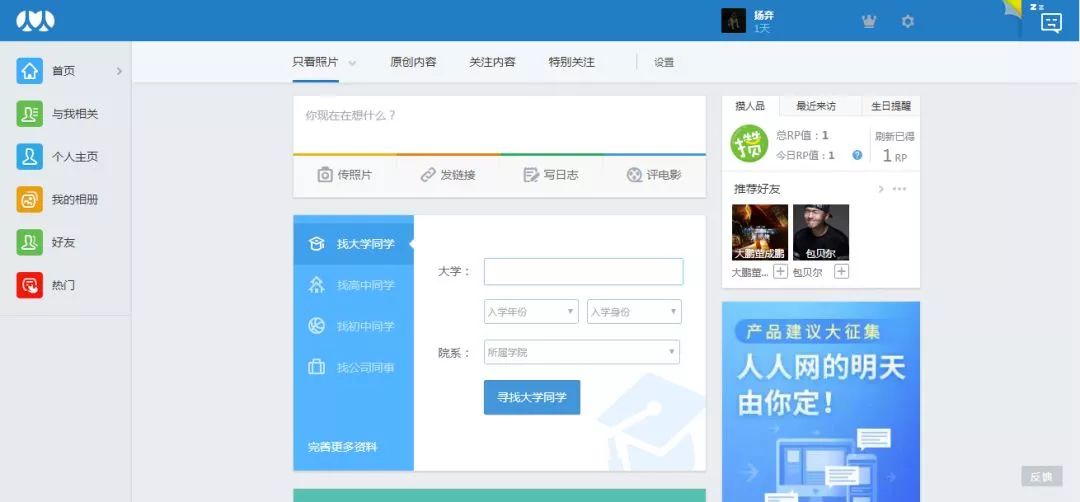Click 完善更多资料 link
The image size is (1080, 502).
342,447
